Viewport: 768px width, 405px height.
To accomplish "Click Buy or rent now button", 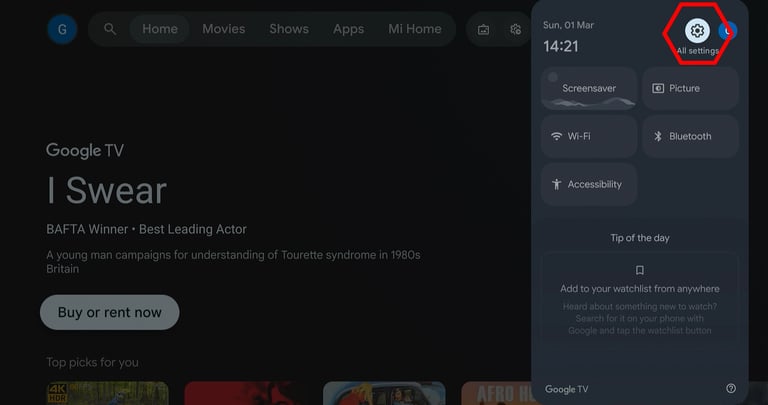I will pyautogui.click(x=110, y=312).
